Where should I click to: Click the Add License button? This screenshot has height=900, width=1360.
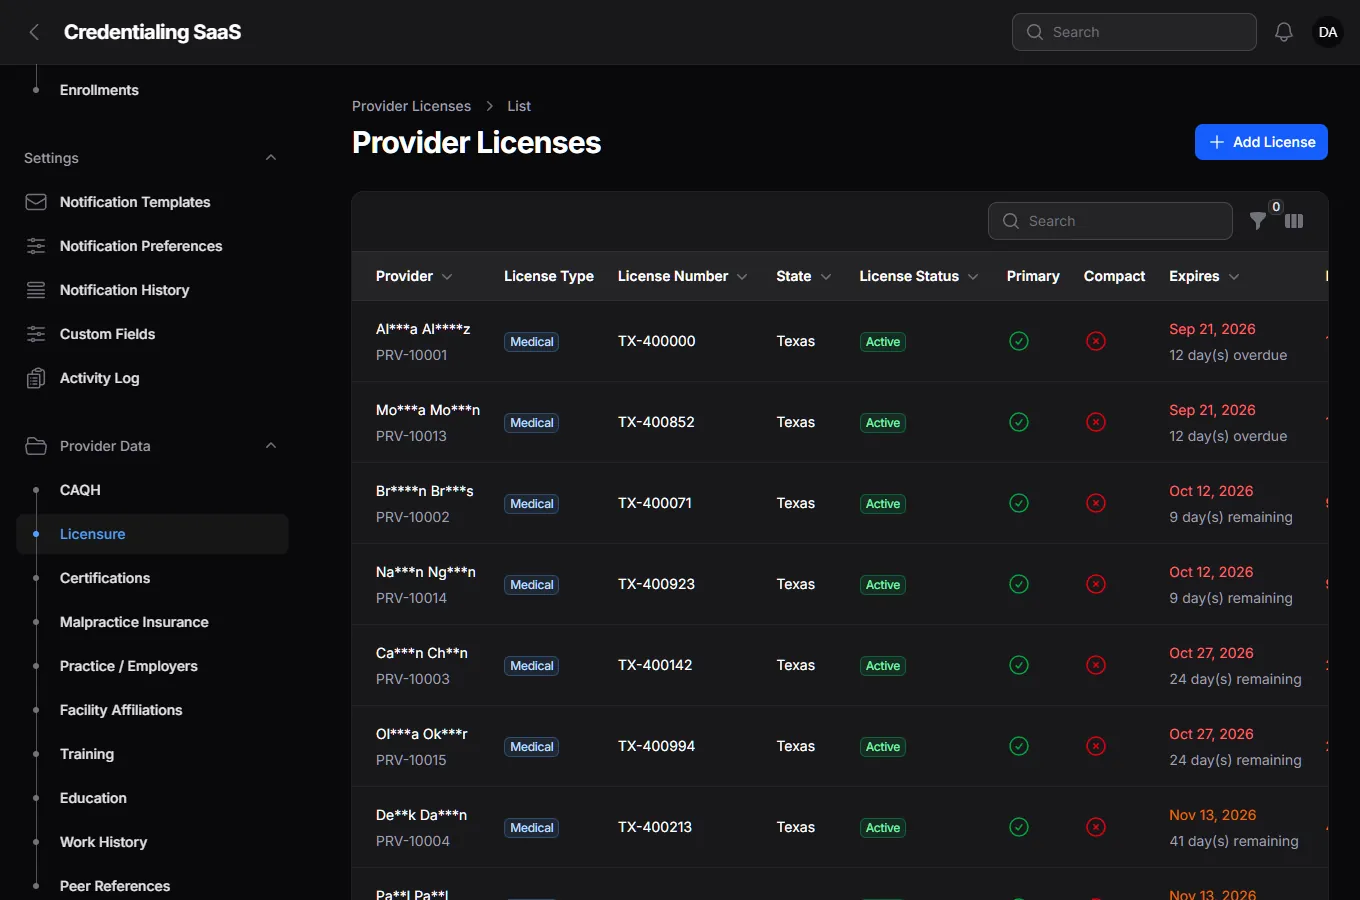(x=1261, y=142)
